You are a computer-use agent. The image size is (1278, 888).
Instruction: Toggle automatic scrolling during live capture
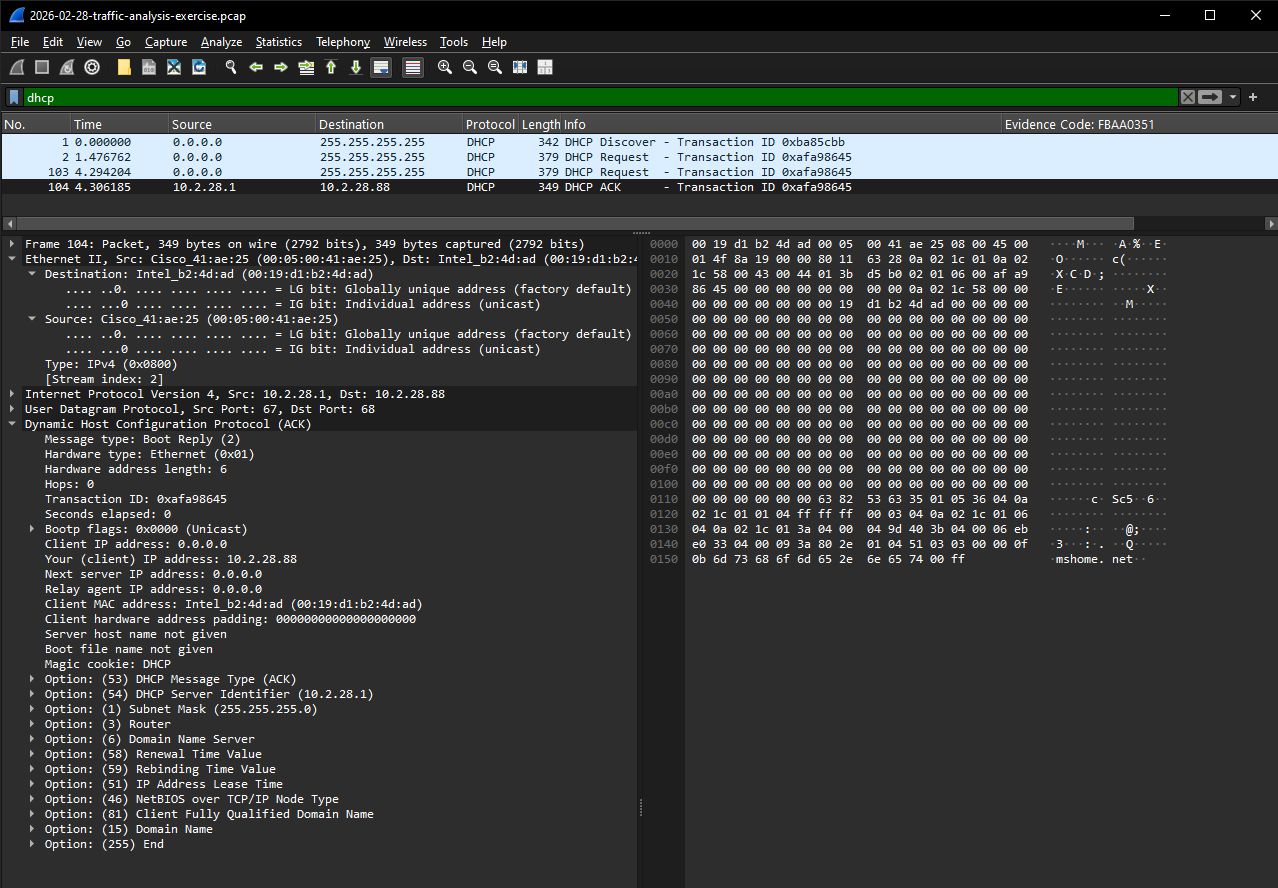click(x=381, y=67)
